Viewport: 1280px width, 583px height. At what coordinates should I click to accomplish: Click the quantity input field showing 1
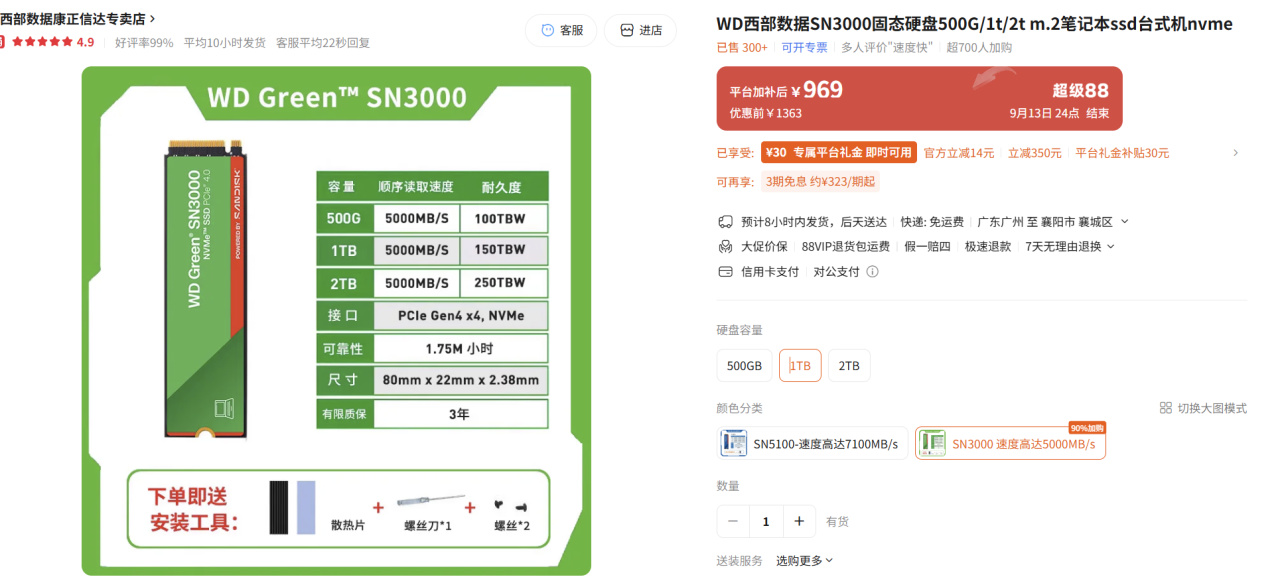pos(766,521)
